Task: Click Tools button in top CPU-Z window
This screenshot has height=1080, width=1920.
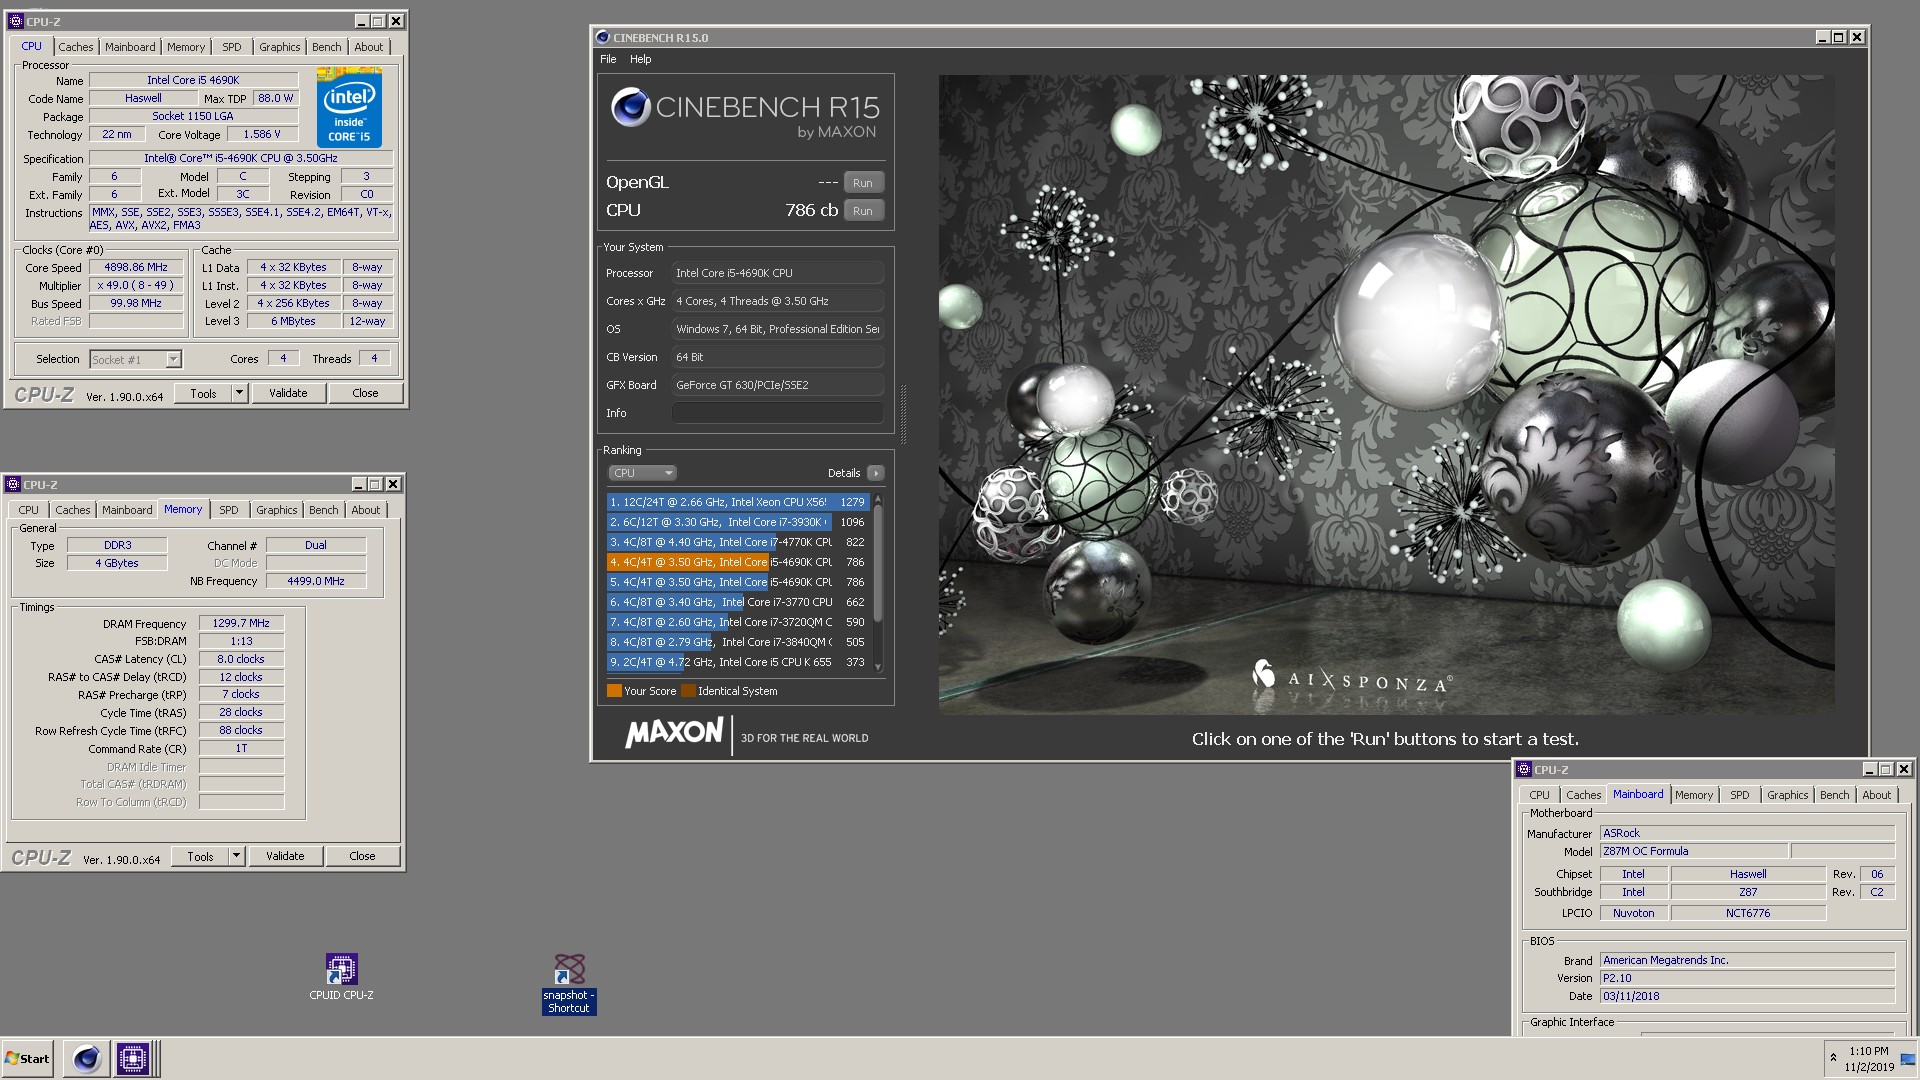Action: click(x=203, y=394)
